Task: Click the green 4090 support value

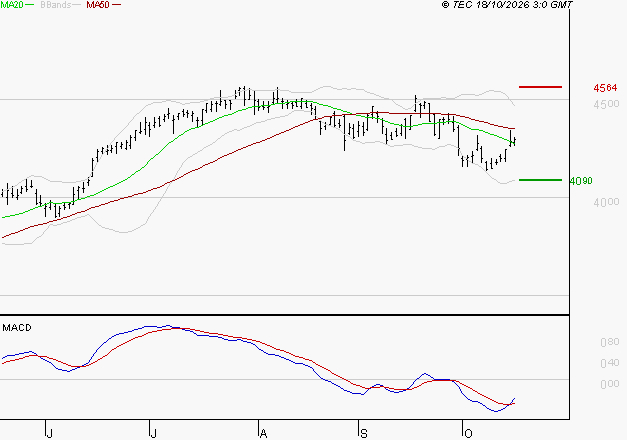Action: (581, 181)
